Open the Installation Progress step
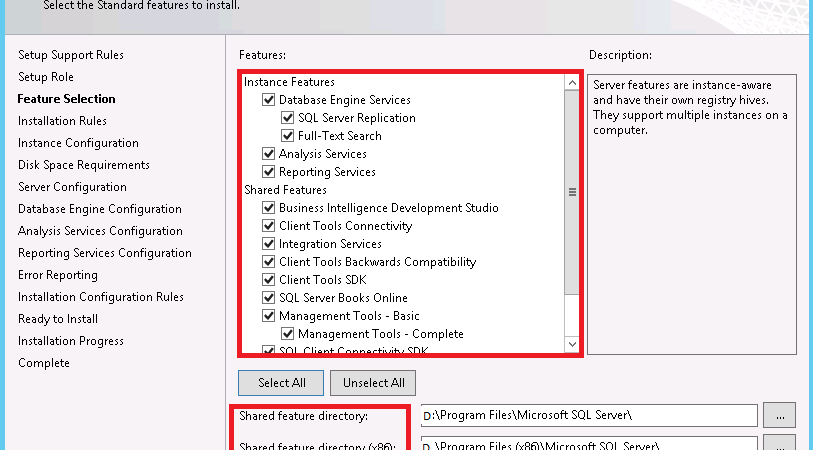Viewport: 813px width, 450px height. pyautogui.click(x=71, y=341)
